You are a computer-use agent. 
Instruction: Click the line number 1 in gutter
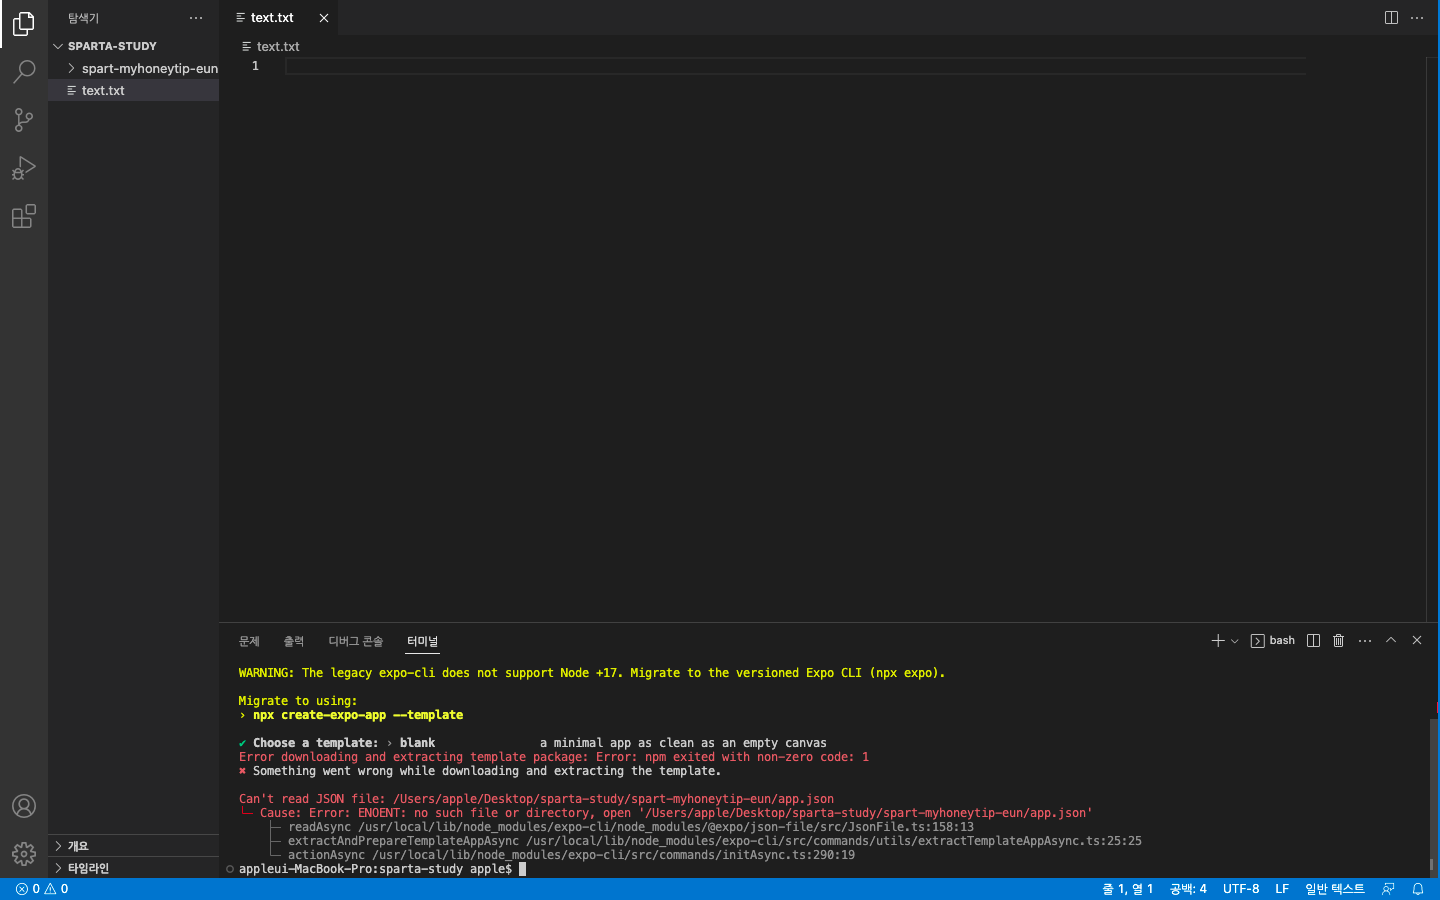click(x=255, y=66)
